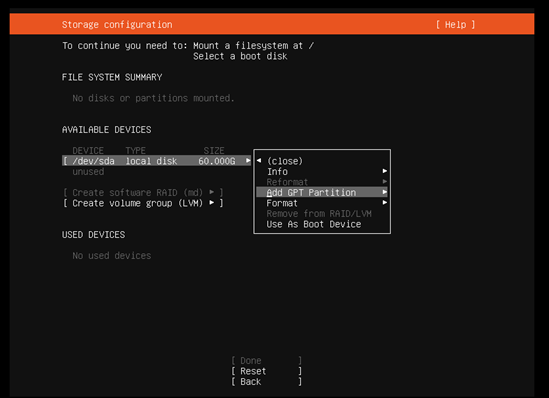Click arrow at greyed Reformat row end

pyautogui.click(x=385, y=181)
